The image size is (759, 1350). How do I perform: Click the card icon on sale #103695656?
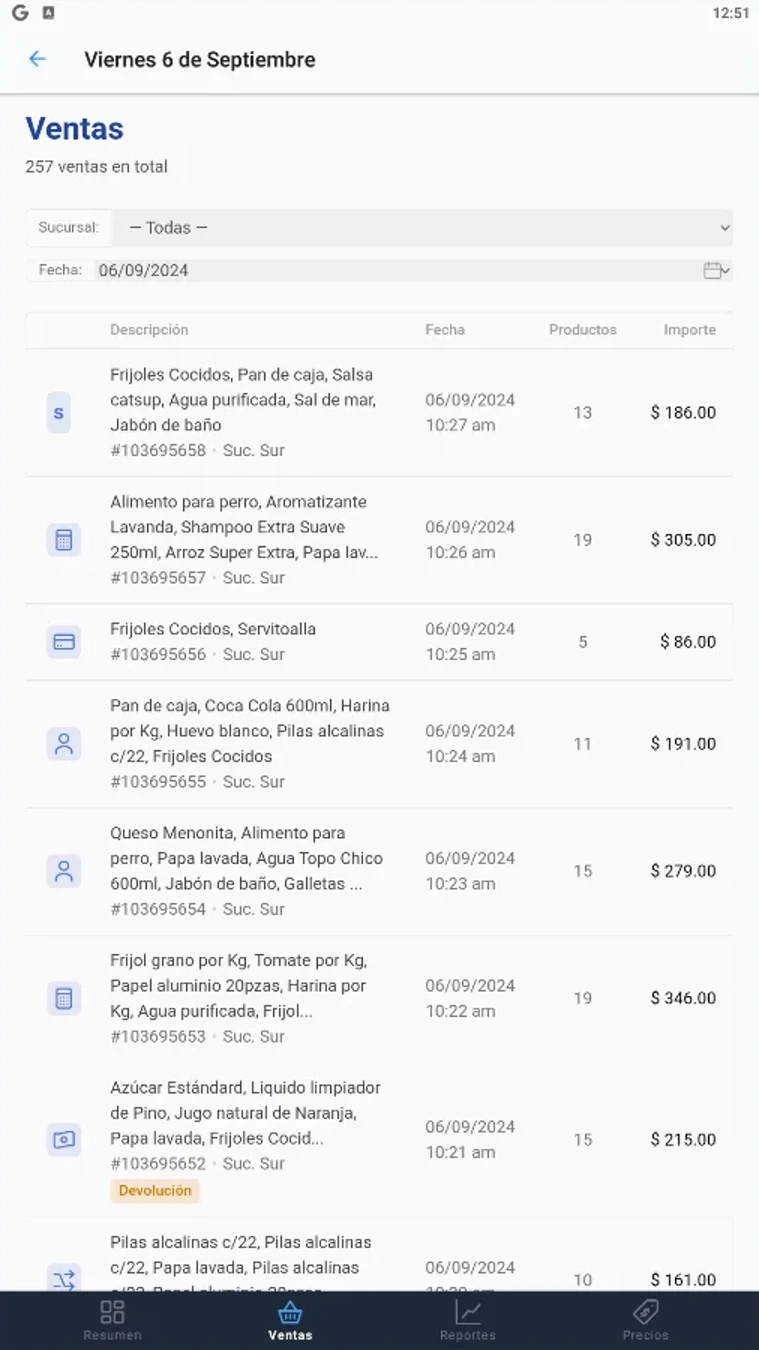tap(64, 642)
